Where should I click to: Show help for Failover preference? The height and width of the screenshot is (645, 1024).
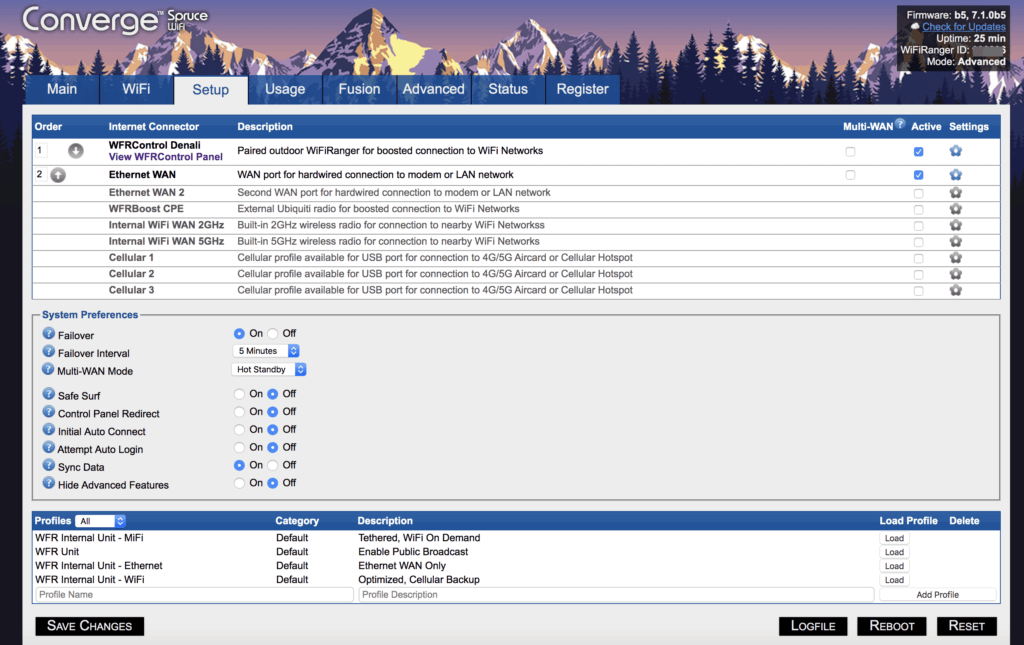click(48, 334)
